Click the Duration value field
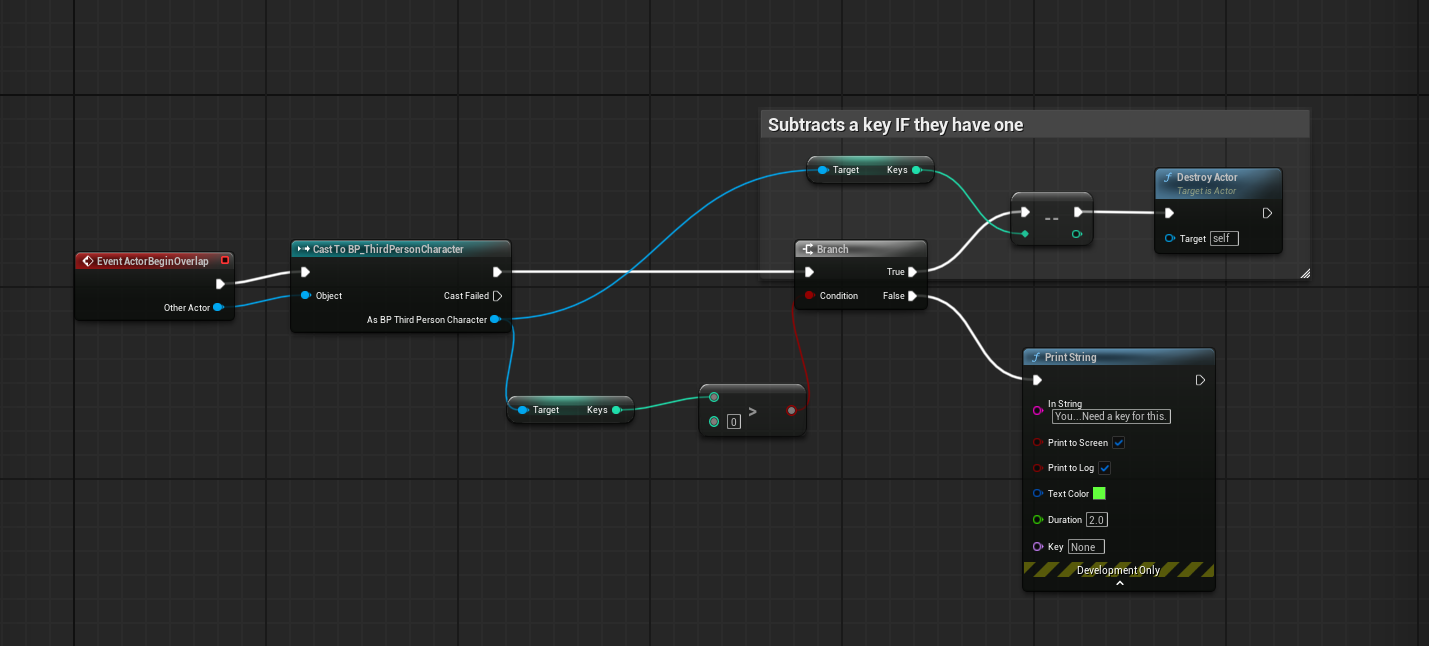 pos(1097,520)
